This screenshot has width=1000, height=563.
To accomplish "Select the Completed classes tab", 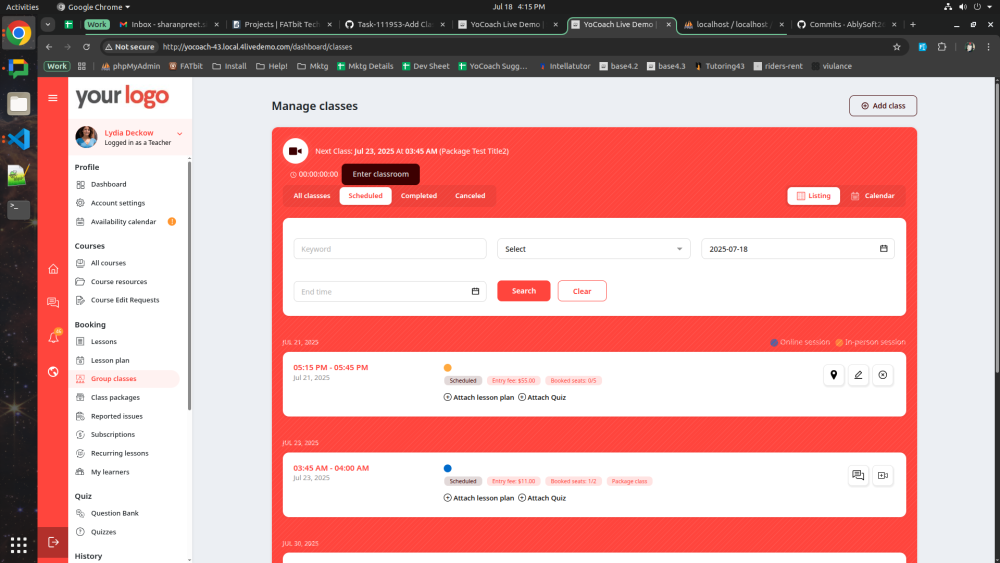I will coord(418,196).
